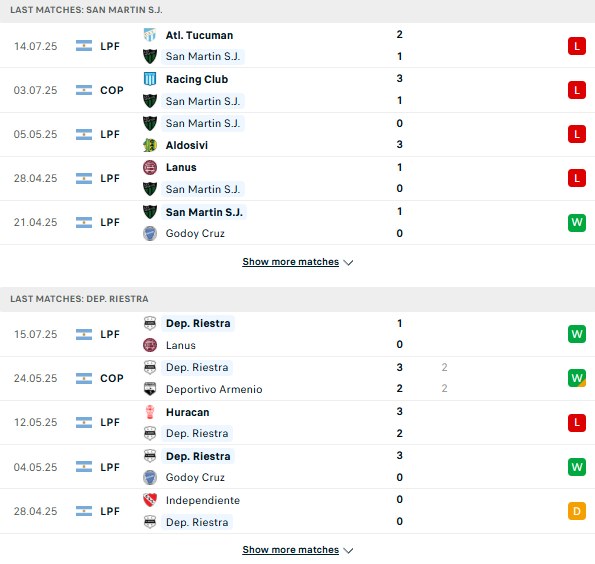Expand the chevron under the Dep. Riestra matches

pos(348,550)
